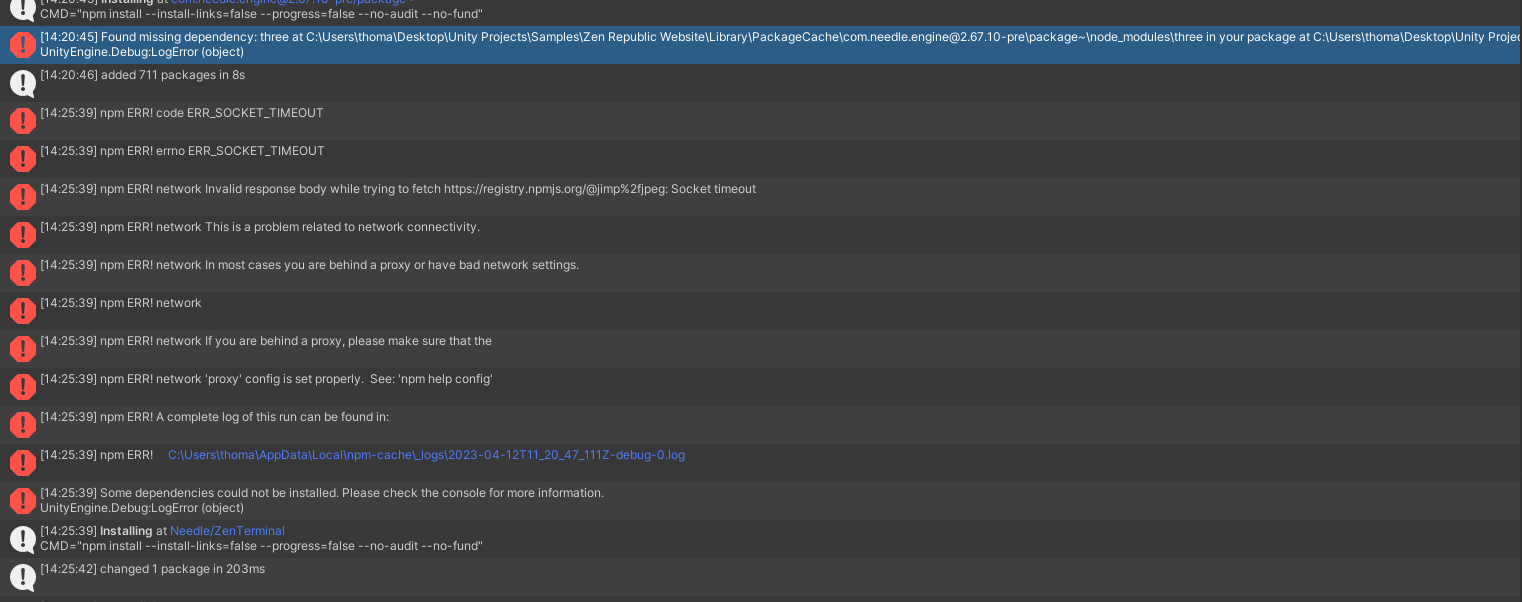Click error icon for "Invalid response body" message
The image size is (1522, 602).
[x=22, y=197]
